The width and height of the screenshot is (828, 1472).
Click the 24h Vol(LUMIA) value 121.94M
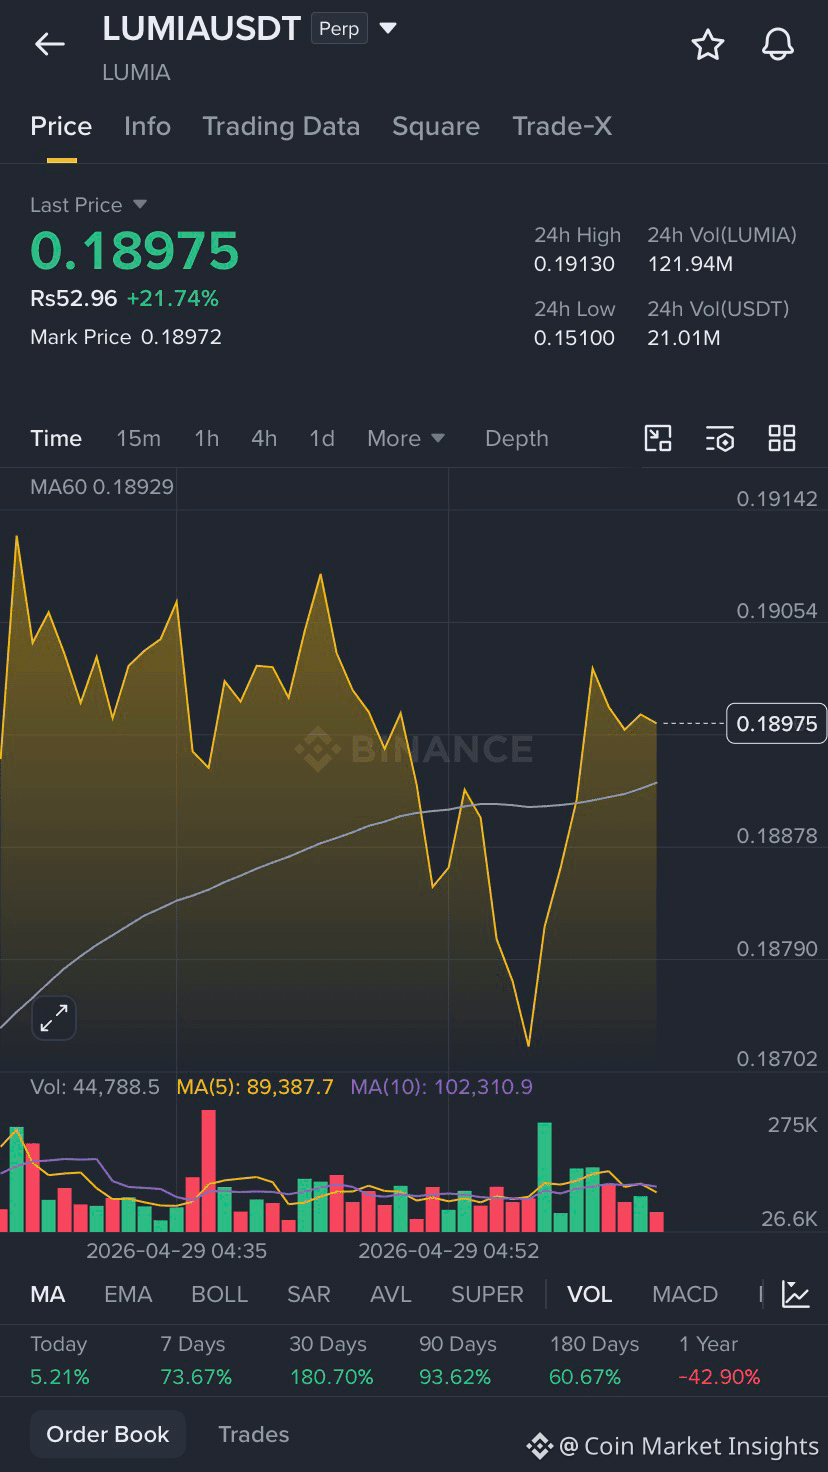click(690, 264)
